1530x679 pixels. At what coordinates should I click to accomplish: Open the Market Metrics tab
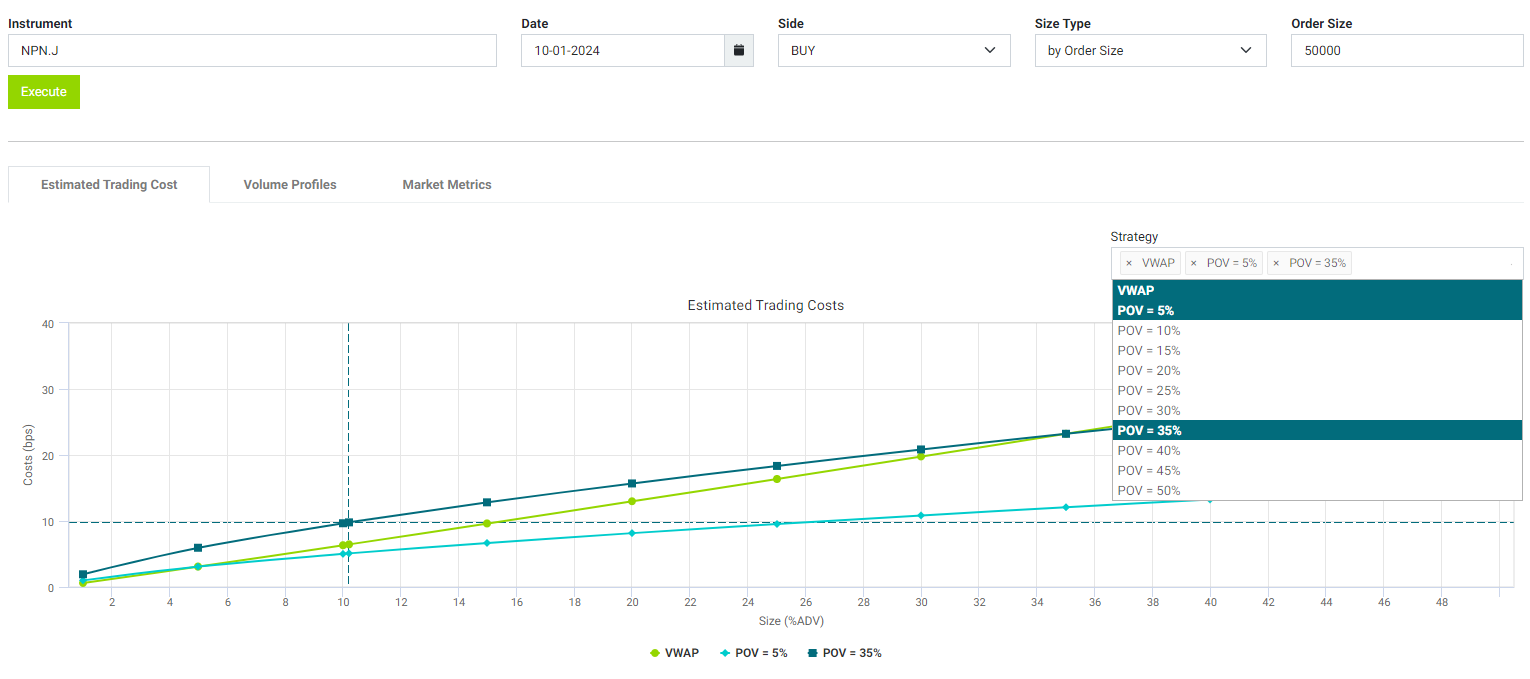[447, 184]
